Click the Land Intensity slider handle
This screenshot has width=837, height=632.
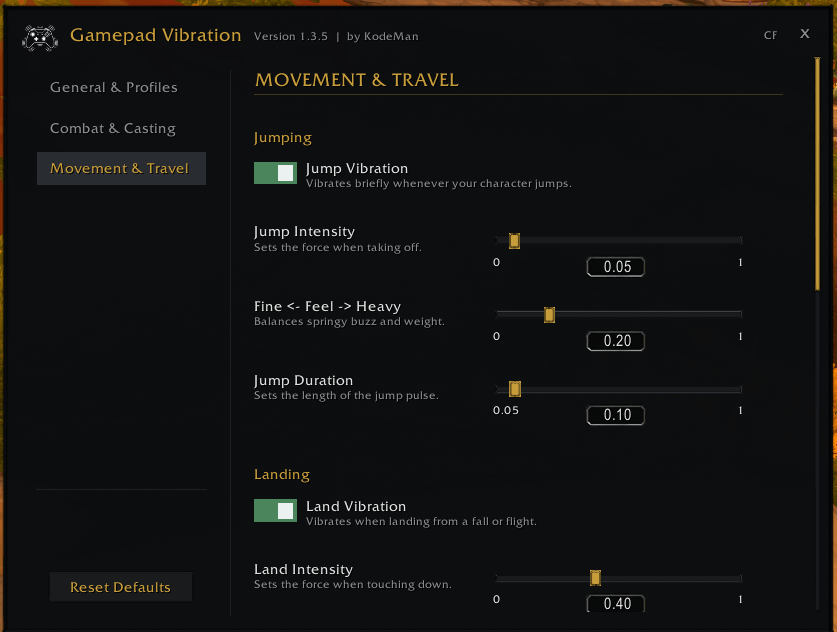[x=596, y=578]
